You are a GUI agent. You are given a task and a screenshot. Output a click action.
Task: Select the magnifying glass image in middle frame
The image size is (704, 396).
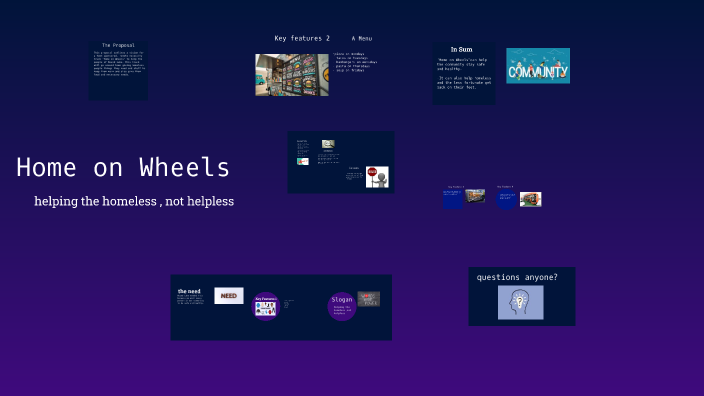[x=328, y=144]
